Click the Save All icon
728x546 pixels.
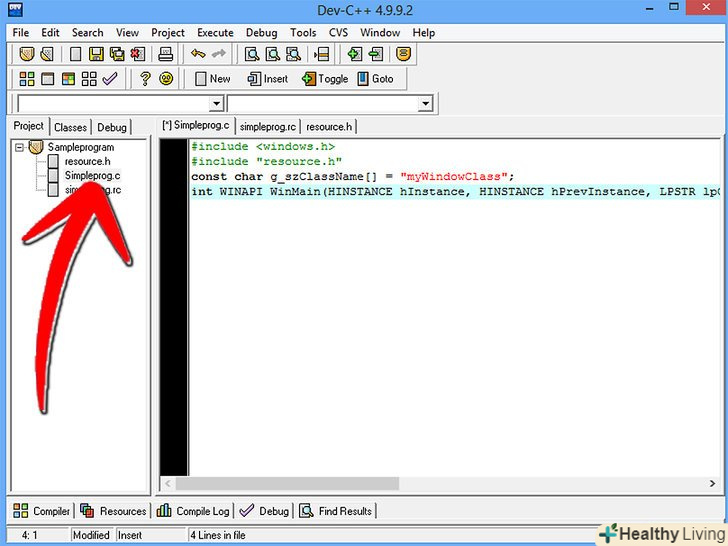[x=117, y=54]
